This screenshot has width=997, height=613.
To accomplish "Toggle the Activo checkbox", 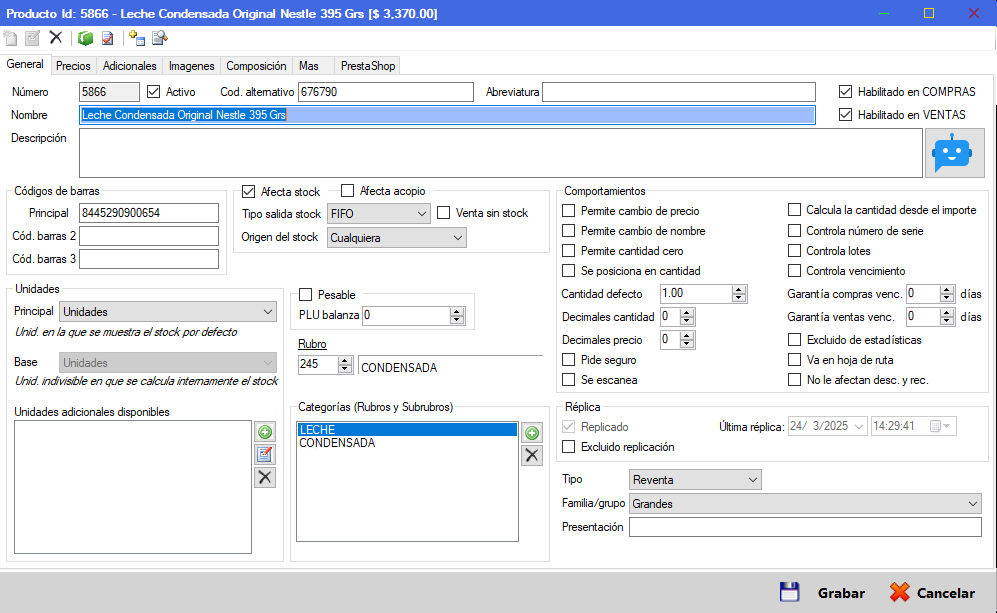I will (x=153, y=92).
